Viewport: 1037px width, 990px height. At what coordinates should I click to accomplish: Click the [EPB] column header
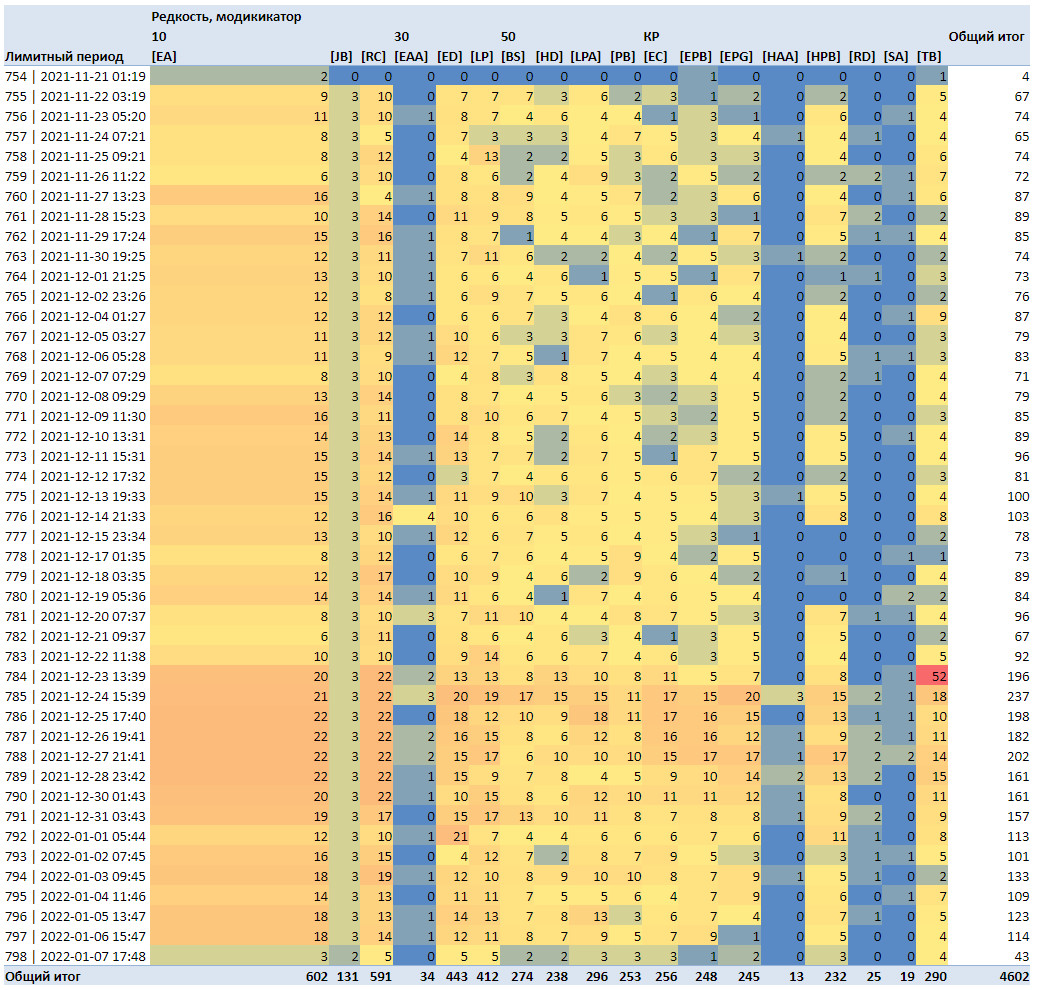pos(696,57)
